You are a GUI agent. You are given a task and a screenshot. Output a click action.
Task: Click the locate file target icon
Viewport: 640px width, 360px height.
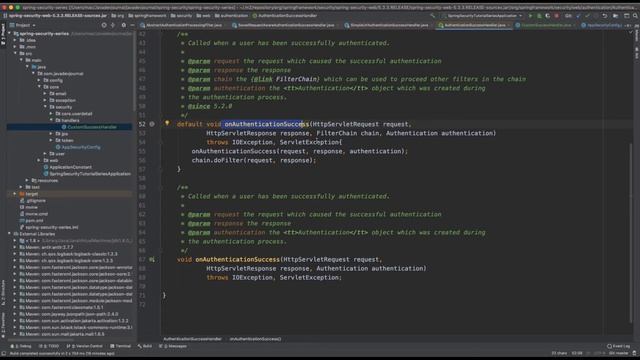coord(104,25)
